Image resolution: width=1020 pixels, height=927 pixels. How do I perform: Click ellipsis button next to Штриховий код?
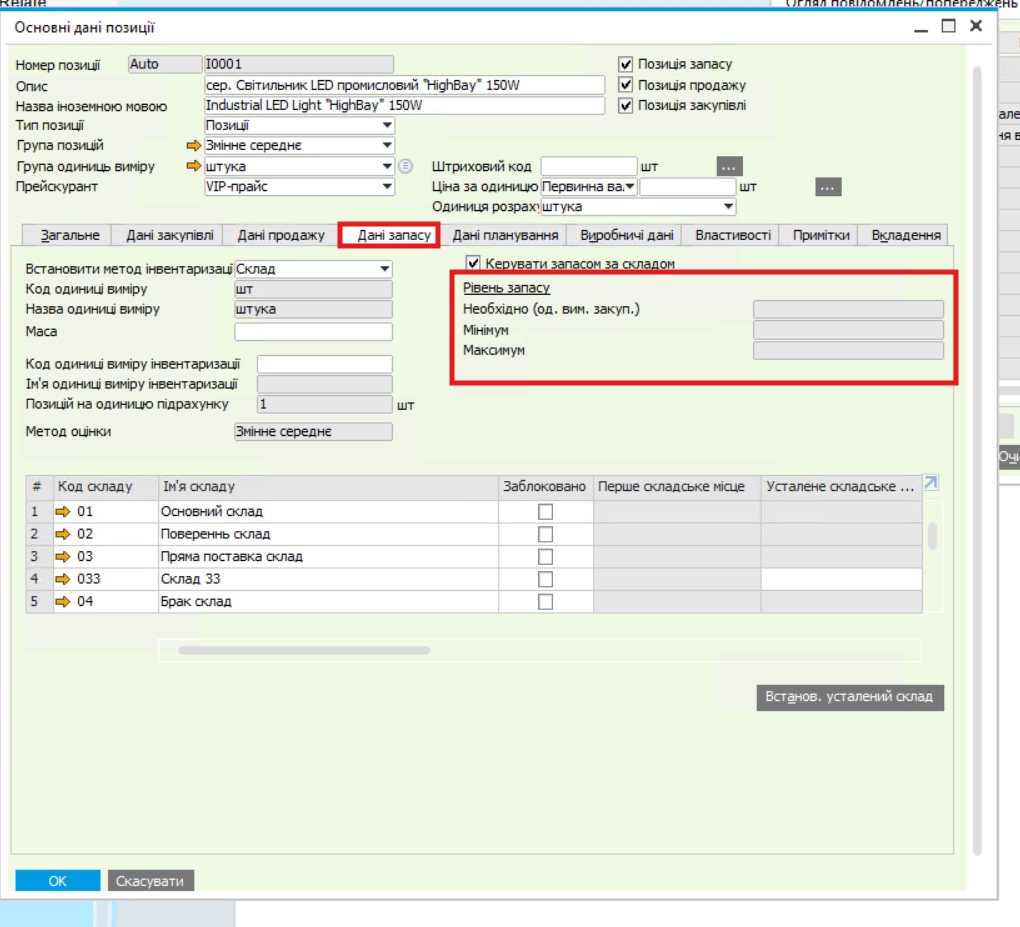(x=729, y=166)
